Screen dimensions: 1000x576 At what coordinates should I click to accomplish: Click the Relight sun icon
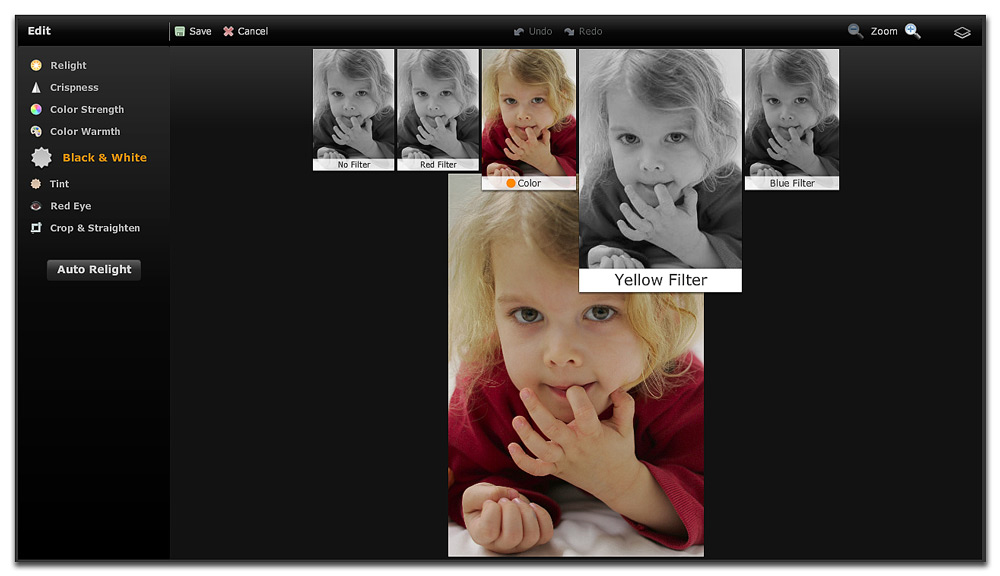36,65
